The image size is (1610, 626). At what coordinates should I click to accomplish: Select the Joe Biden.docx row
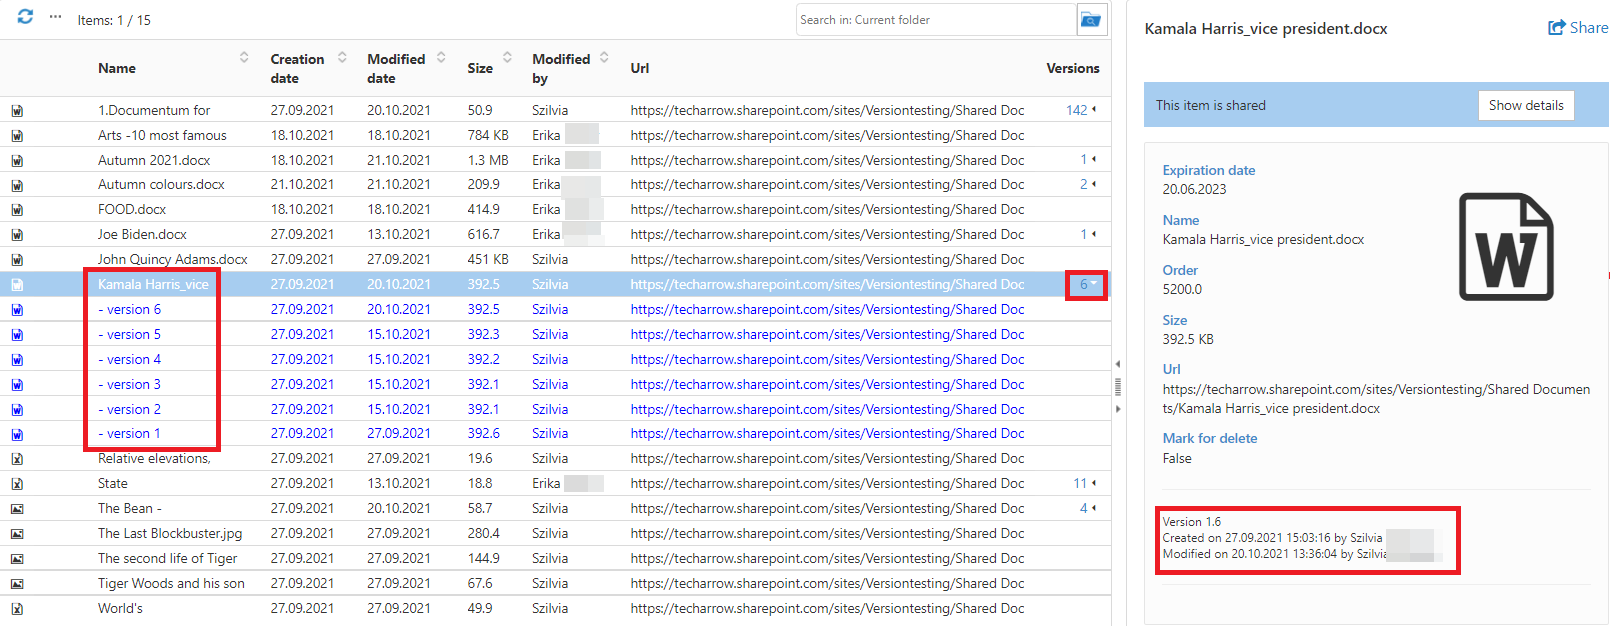[x=142, y=235]
